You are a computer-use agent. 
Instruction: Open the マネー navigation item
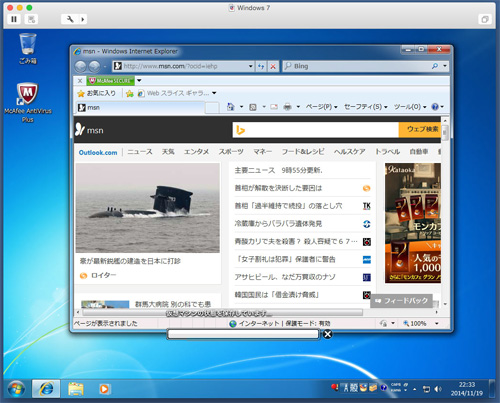click(263, 152)
